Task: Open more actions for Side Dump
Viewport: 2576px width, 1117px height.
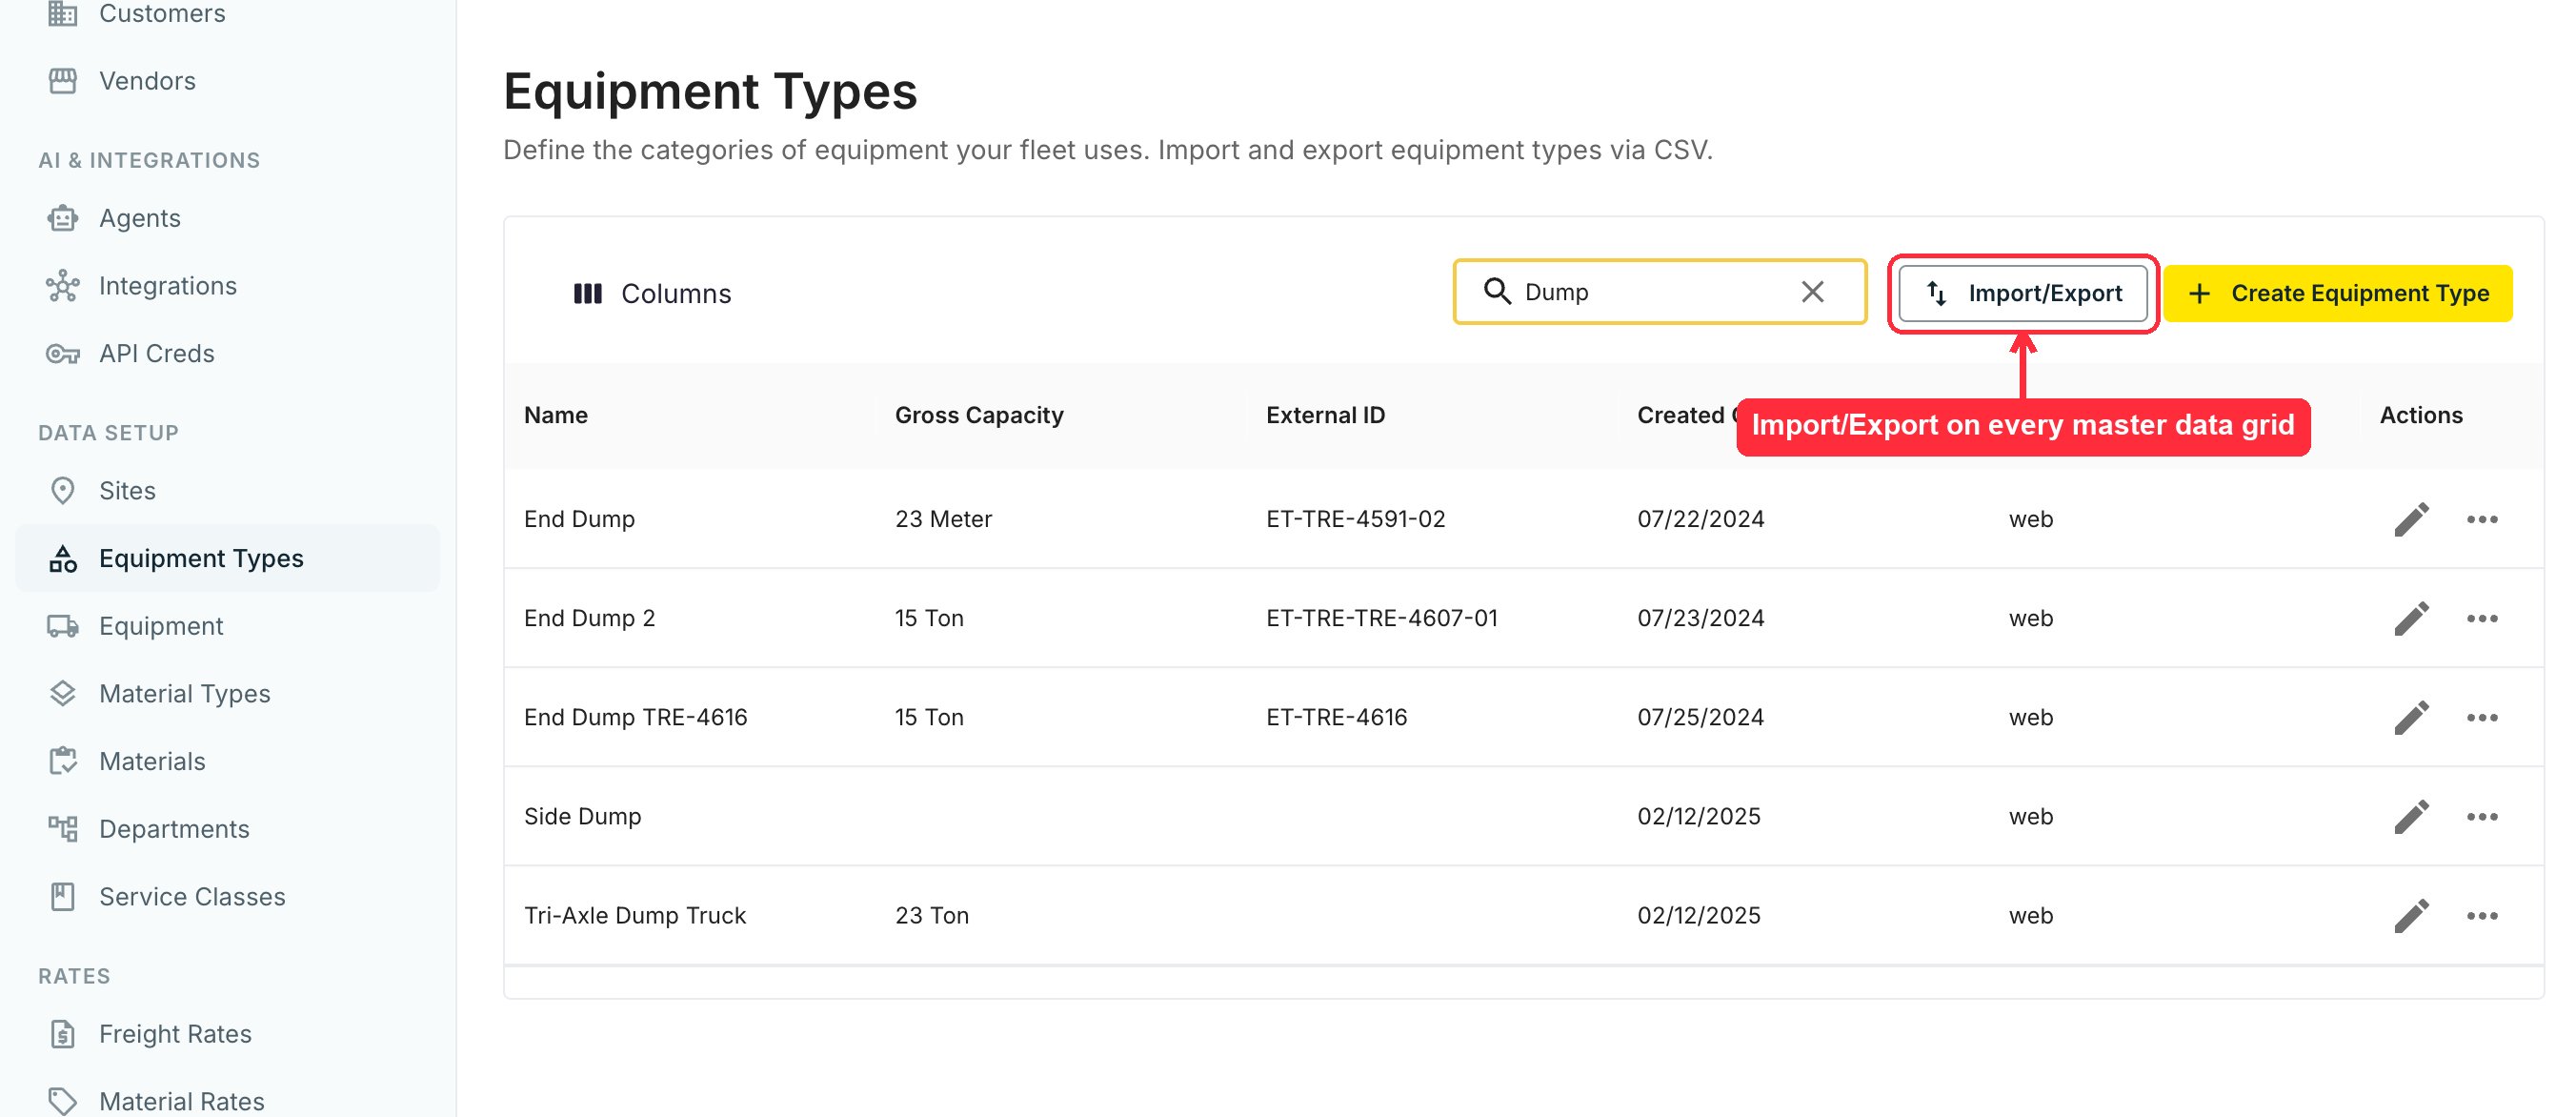Action: [x=2482, y=817]
